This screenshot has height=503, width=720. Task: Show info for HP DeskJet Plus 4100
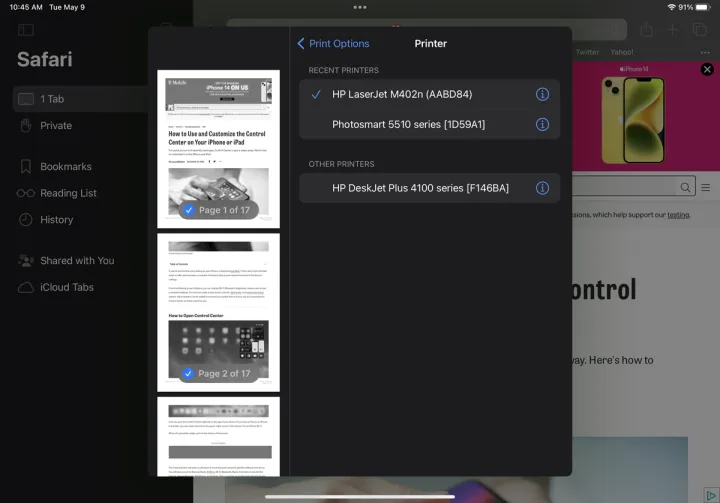coord(542,188)
